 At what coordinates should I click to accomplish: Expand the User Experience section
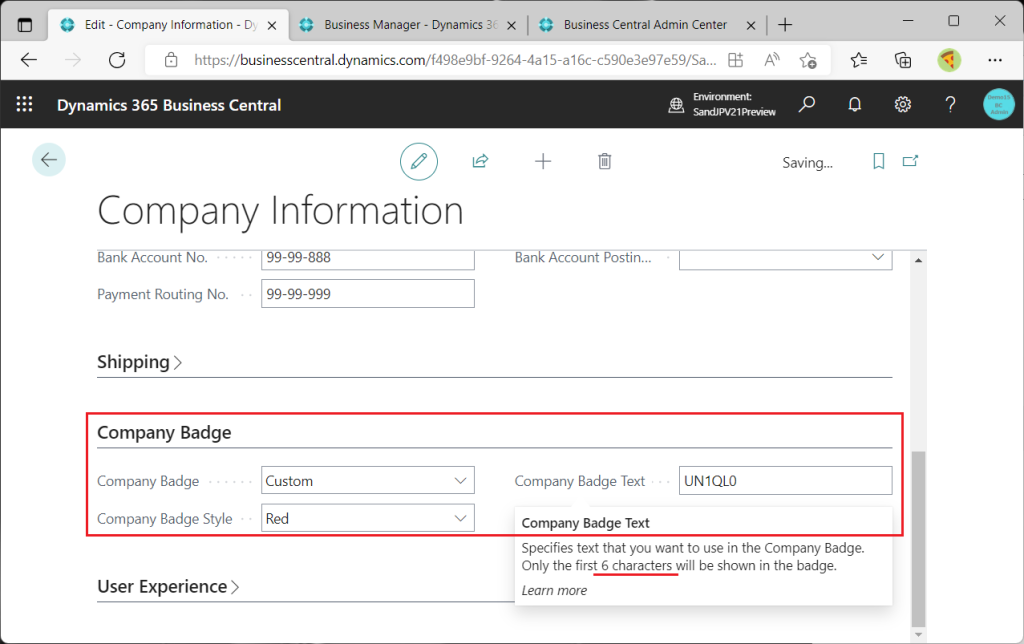168,587
